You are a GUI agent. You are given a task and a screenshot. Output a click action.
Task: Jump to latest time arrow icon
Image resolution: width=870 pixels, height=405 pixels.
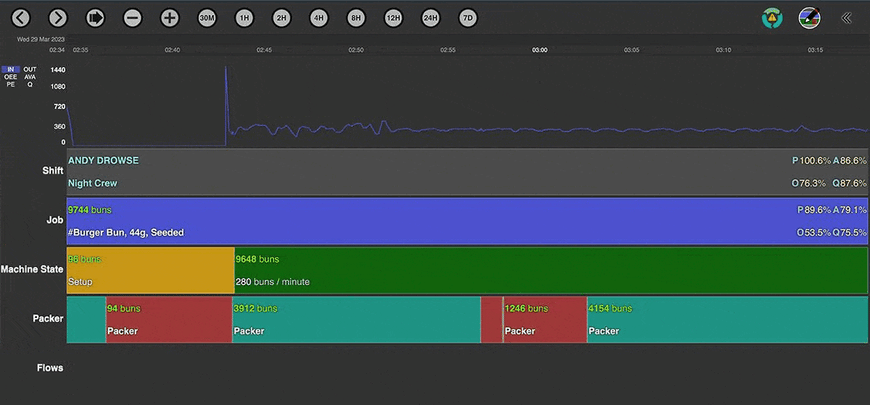pyautogui.click(x=95, y=18)
